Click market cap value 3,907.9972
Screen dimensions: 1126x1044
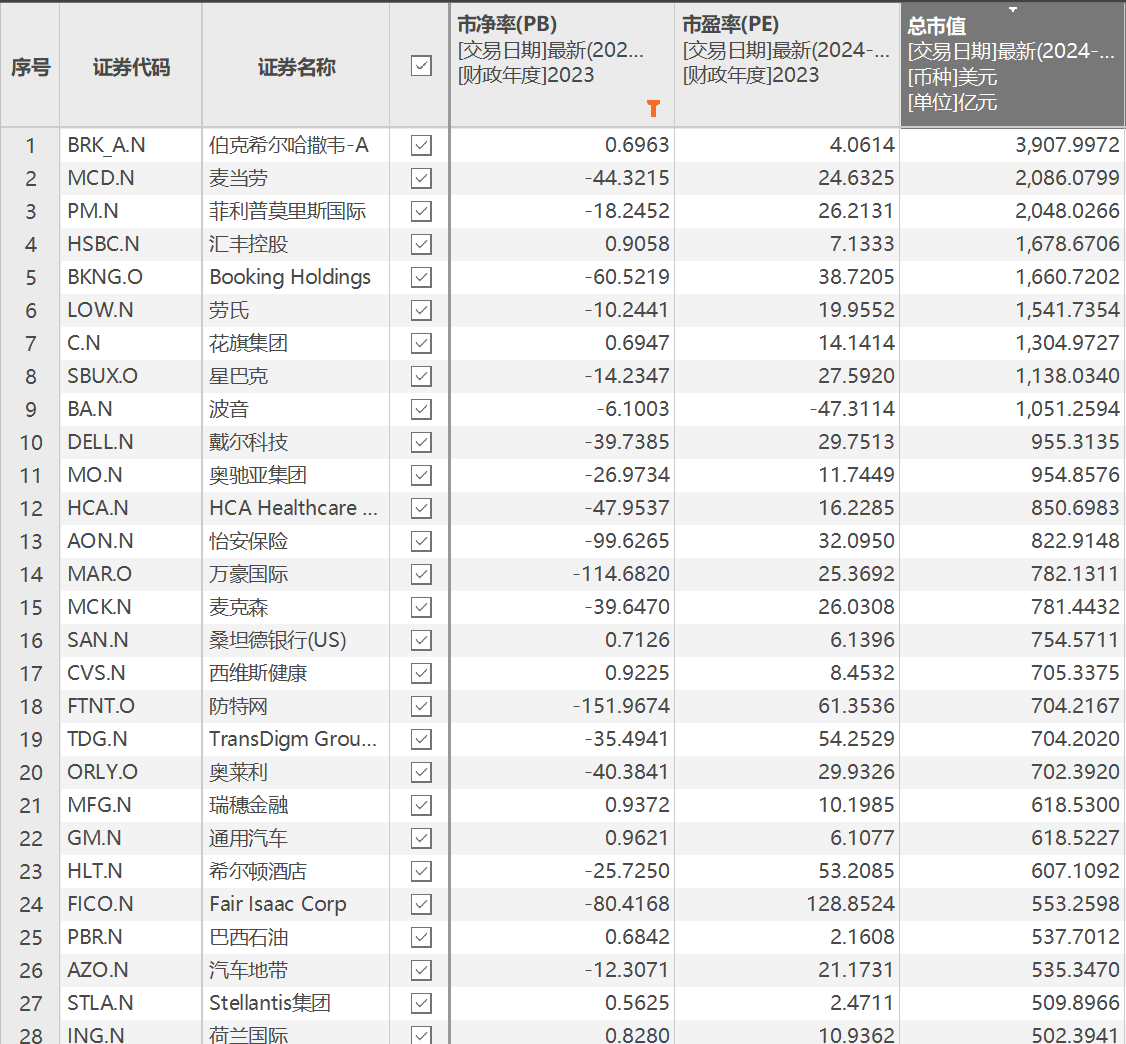1067,146
